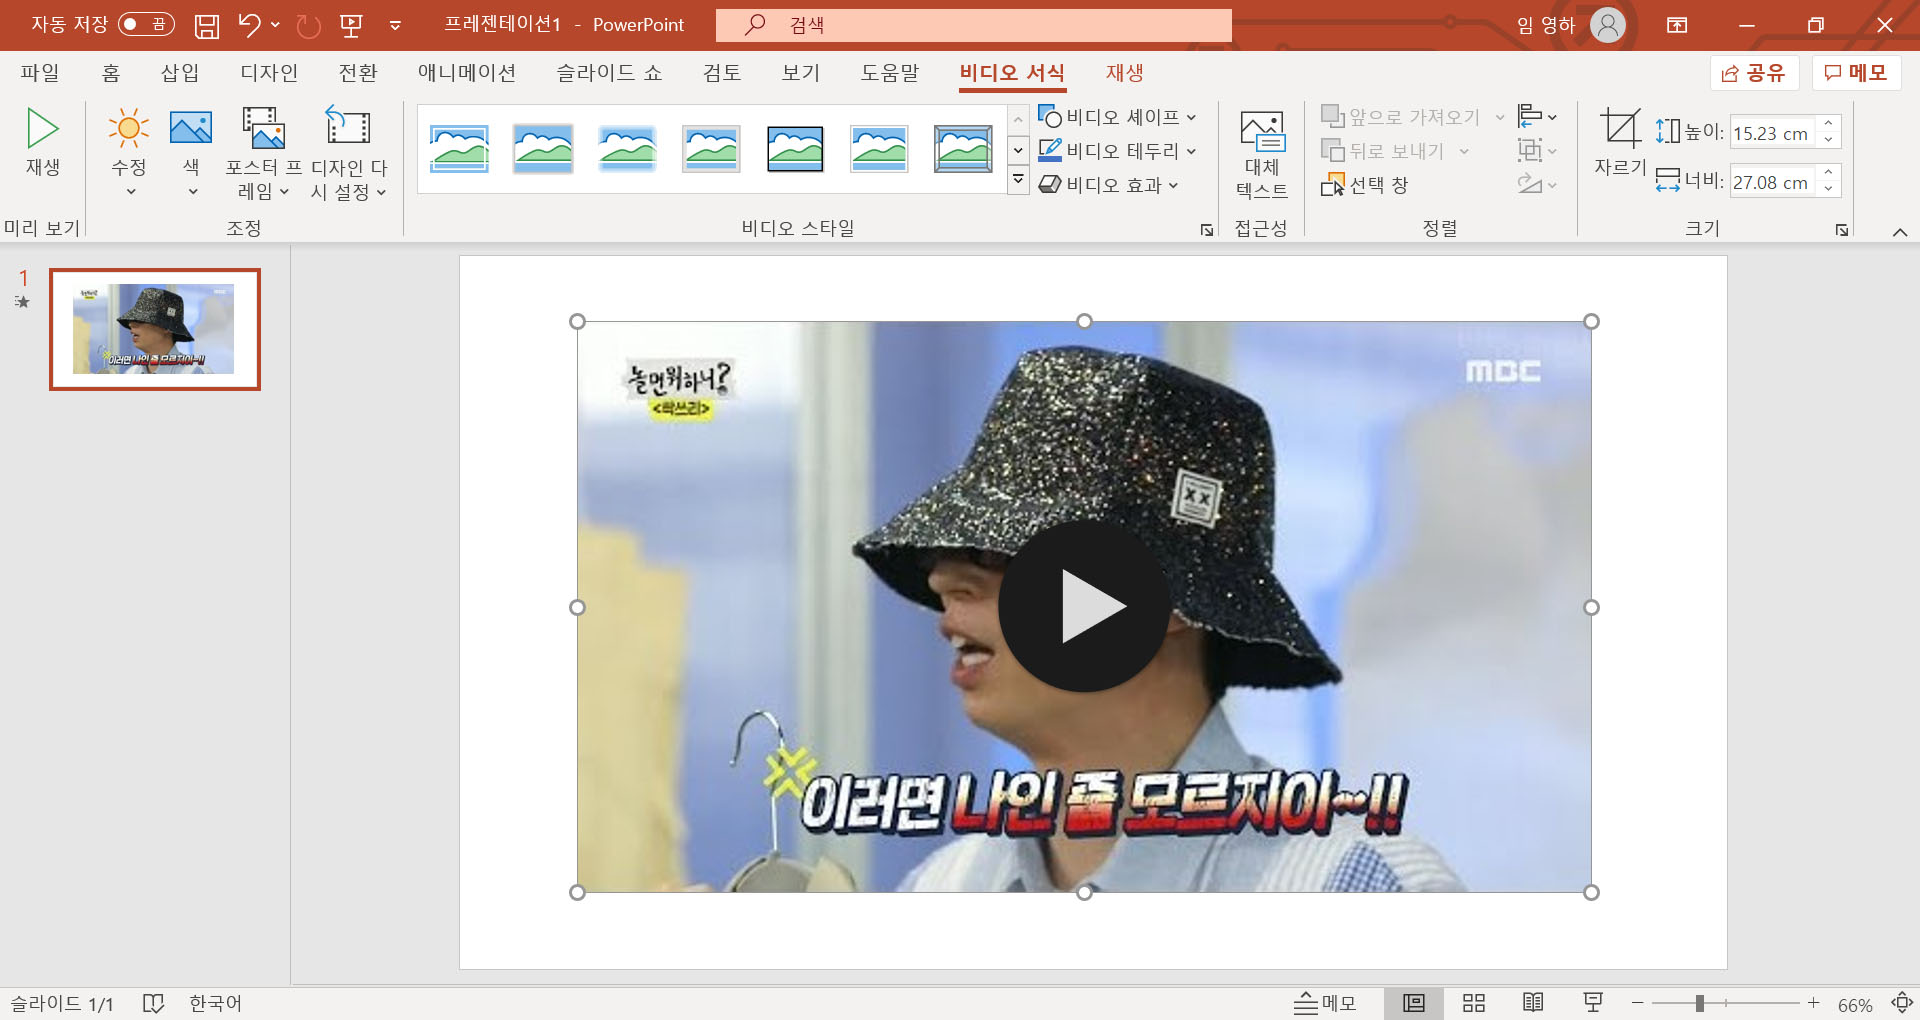This screenshot has width=1920, height=1020.
Task: Open the 포스터 프레임 menu
Action: pos(264,153)
